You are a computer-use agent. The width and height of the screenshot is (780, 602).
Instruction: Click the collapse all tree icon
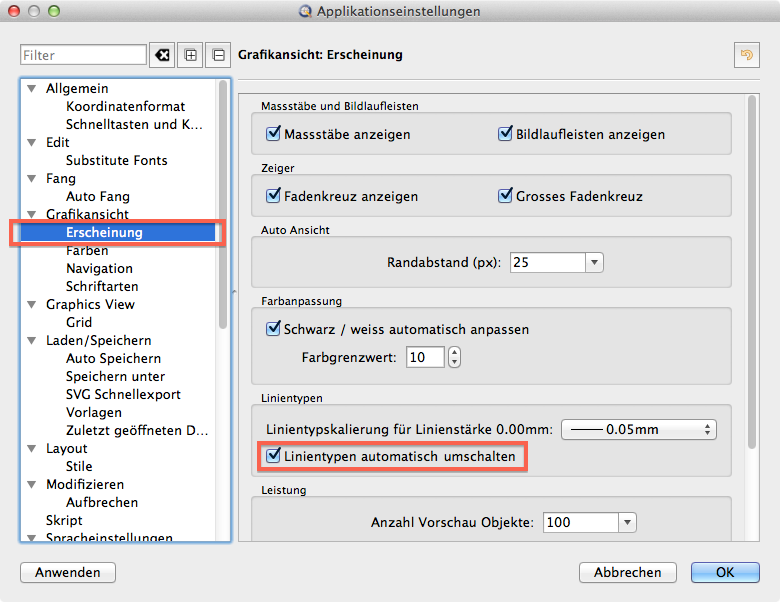218,55
